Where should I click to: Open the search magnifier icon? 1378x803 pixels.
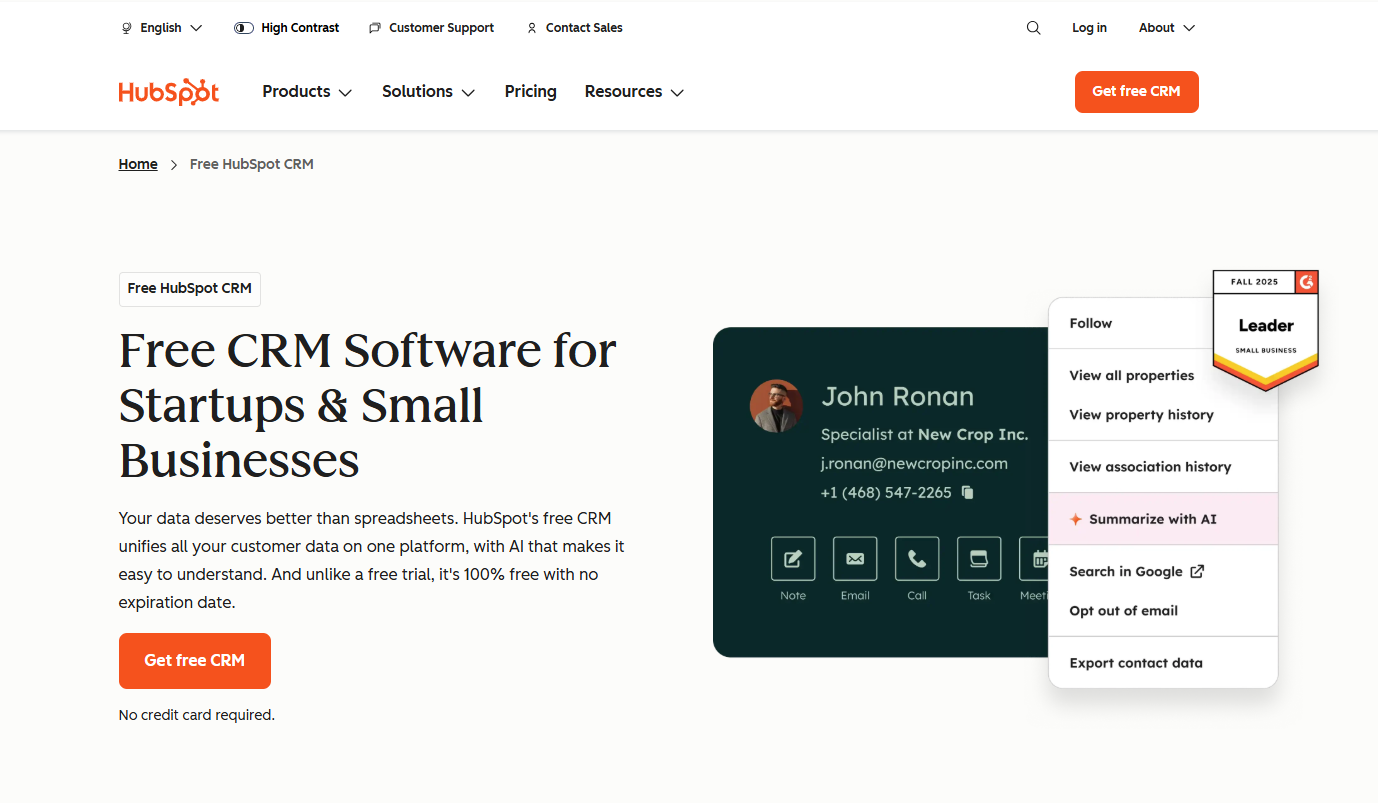tap(1033, 27)
